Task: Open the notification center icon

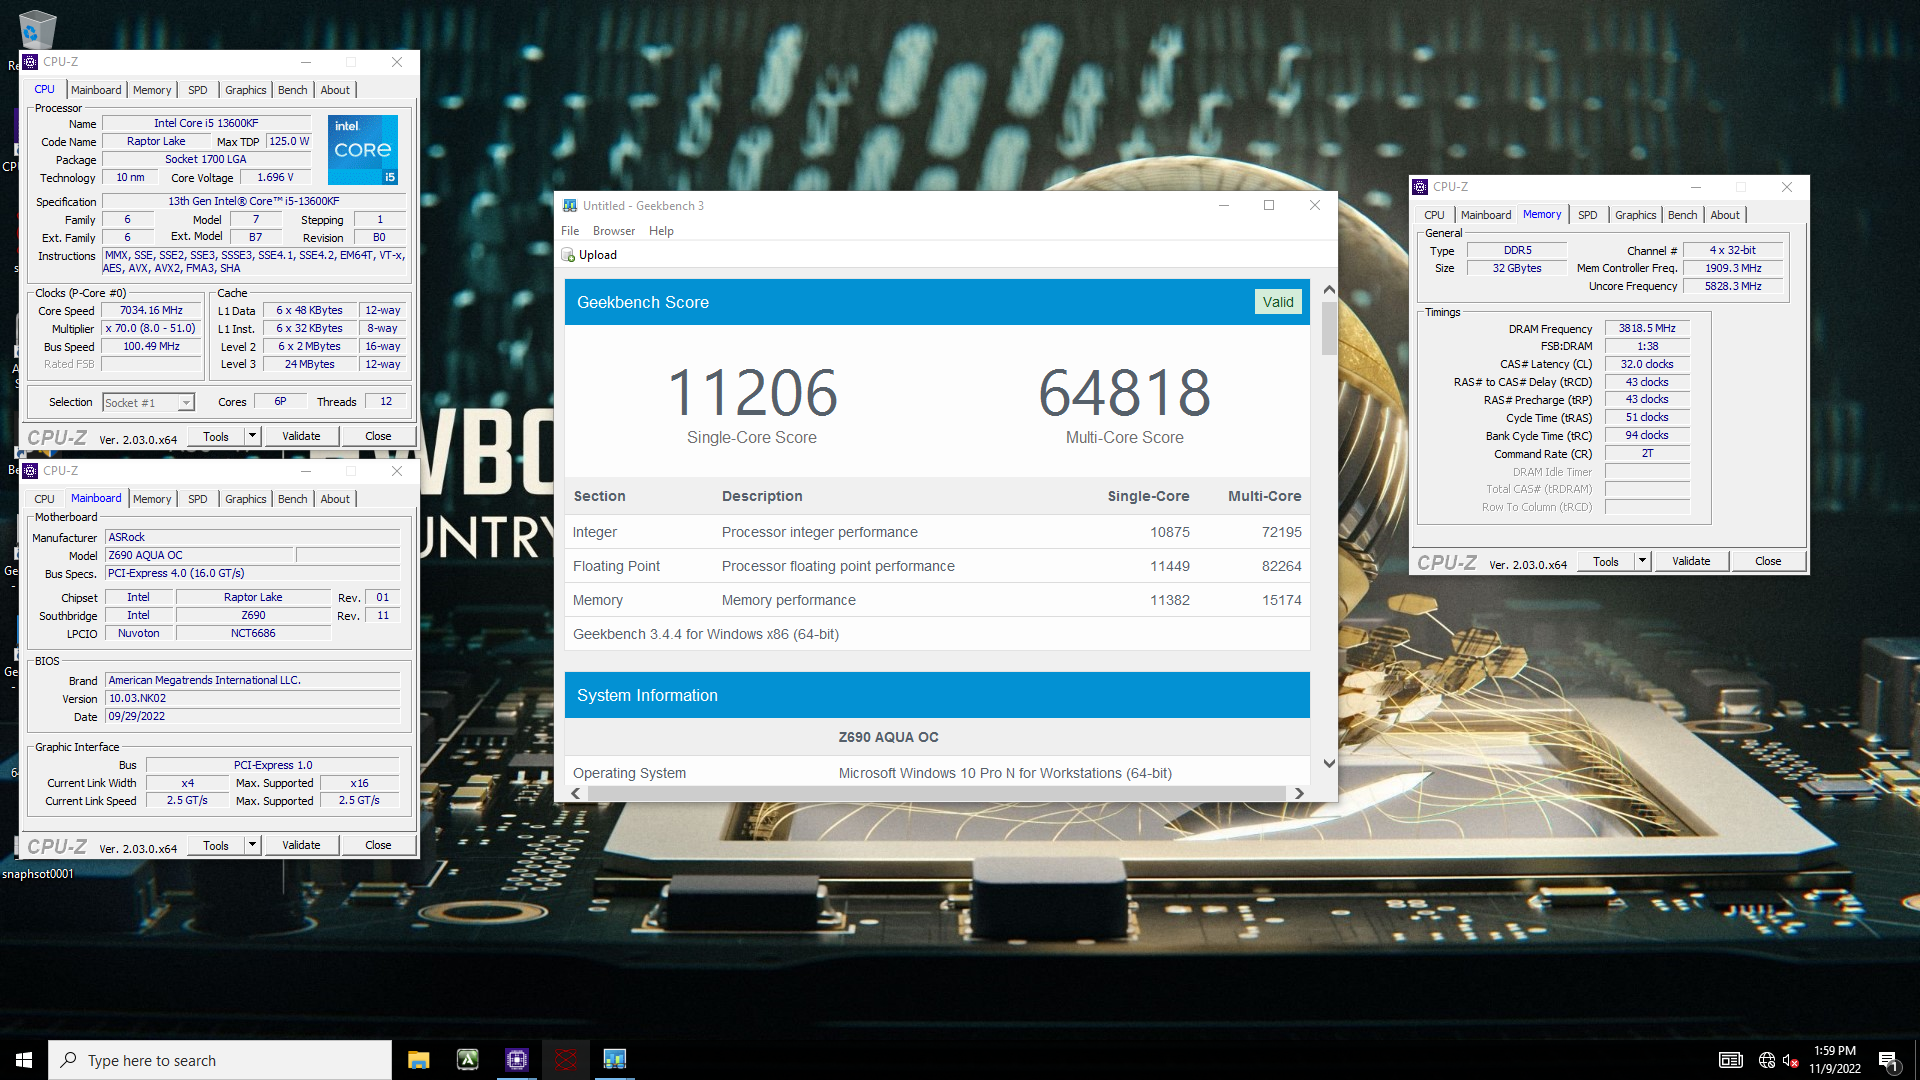Action: [1888, 1060]
